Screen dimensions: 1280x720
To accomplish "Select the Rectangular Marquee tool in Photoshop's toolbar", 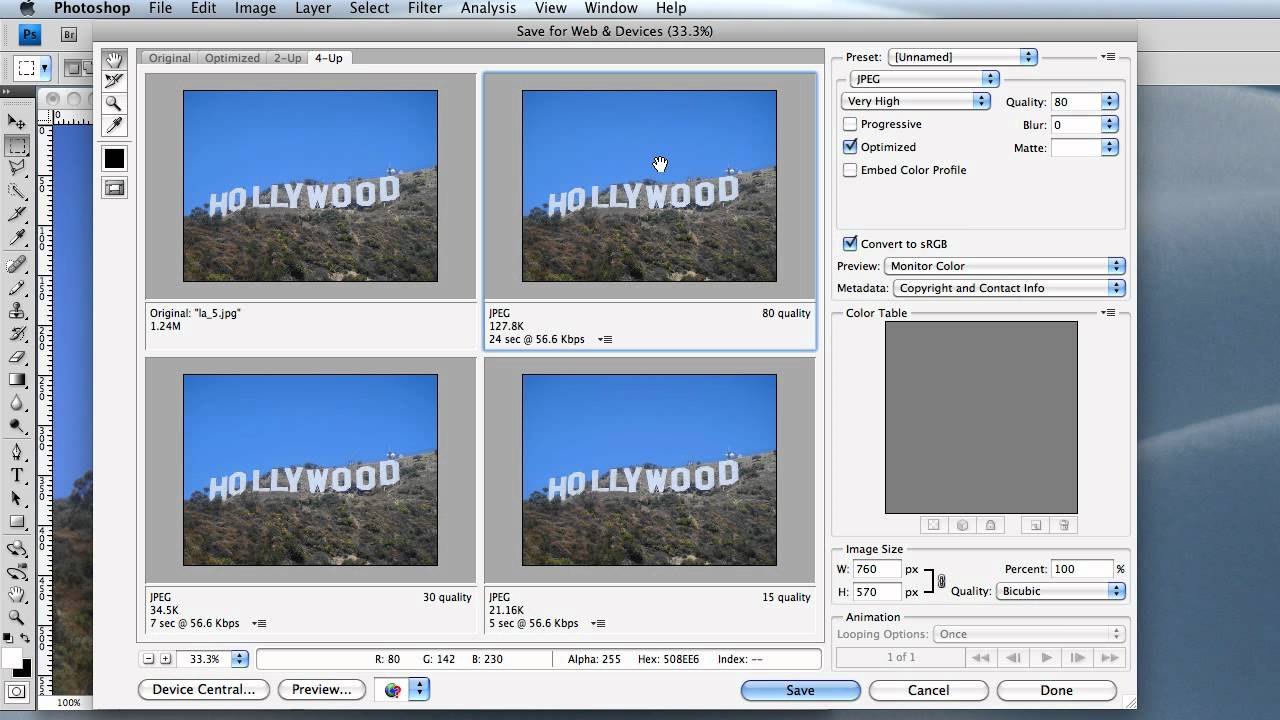I will 17,146.
